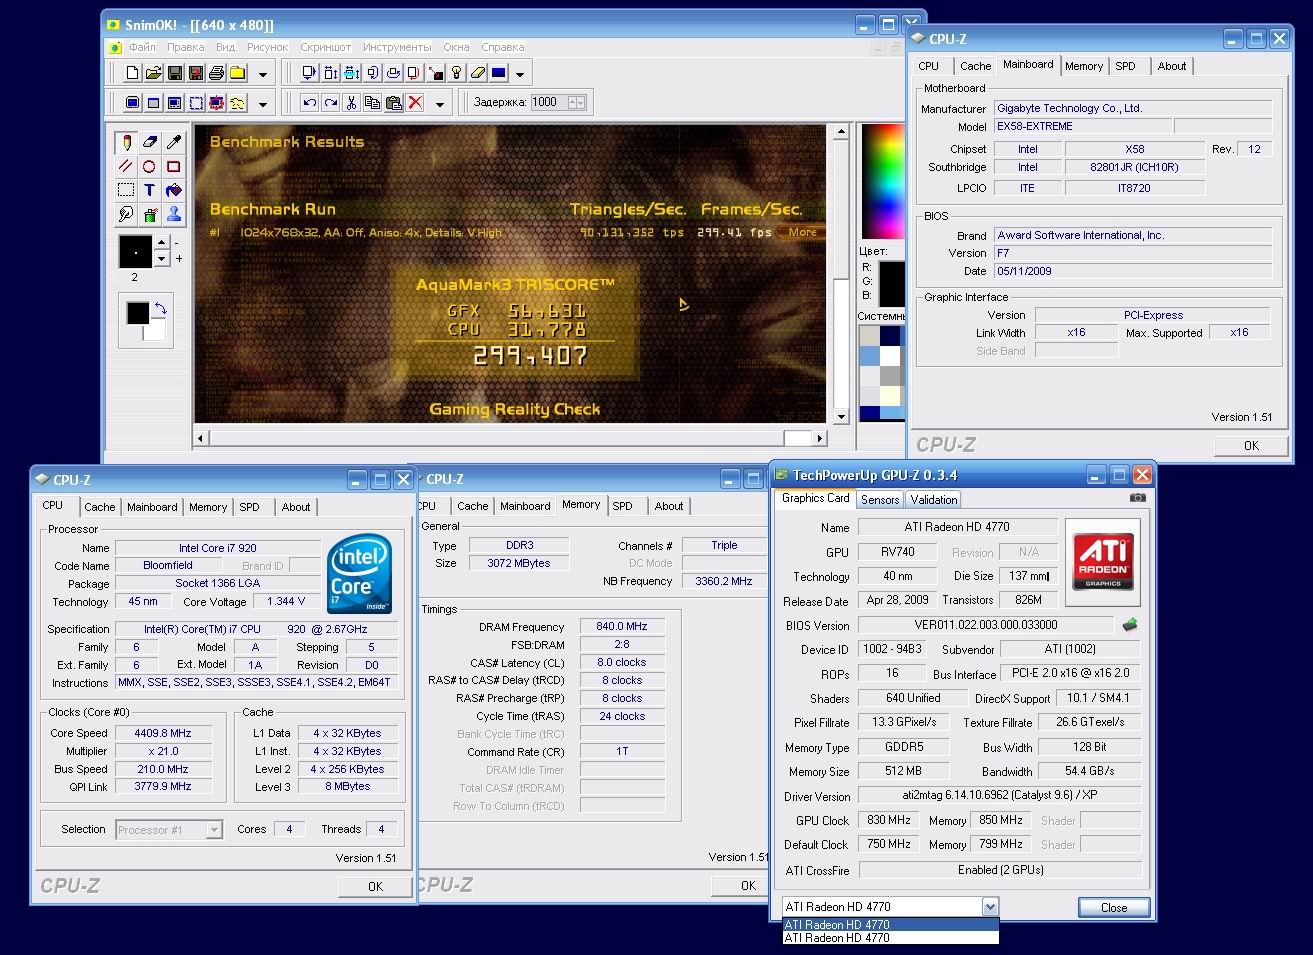Select the Eraser tool in tool palette
The height and width of the screenshot is (955, 1313).
coord(149,142)
